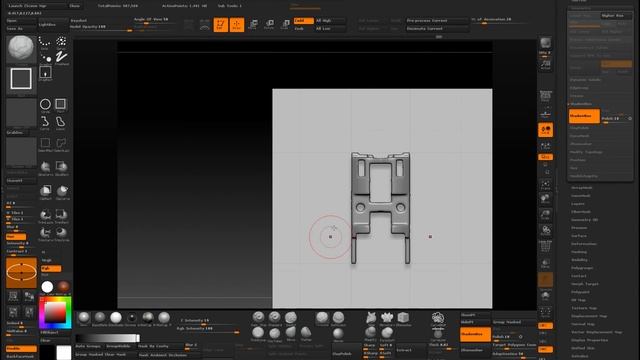Click the All High button
Image resolution: width=640 pixels, height=360 pixels.
pos(330,20)
